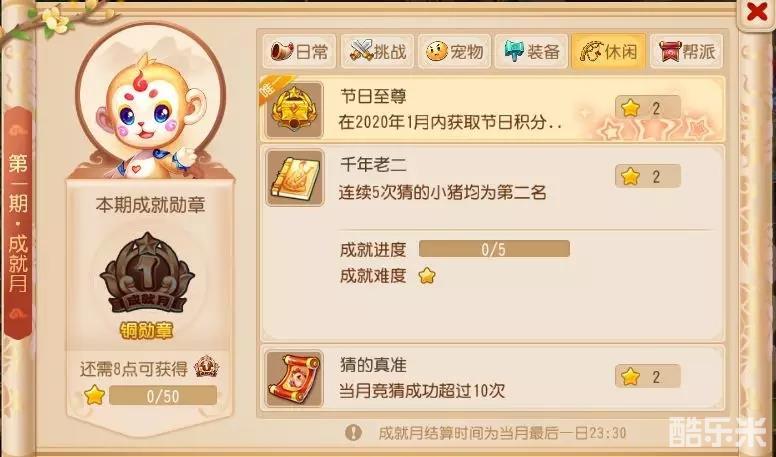
Task: Open the 装备 tab
Action: [x=531, y=51]
